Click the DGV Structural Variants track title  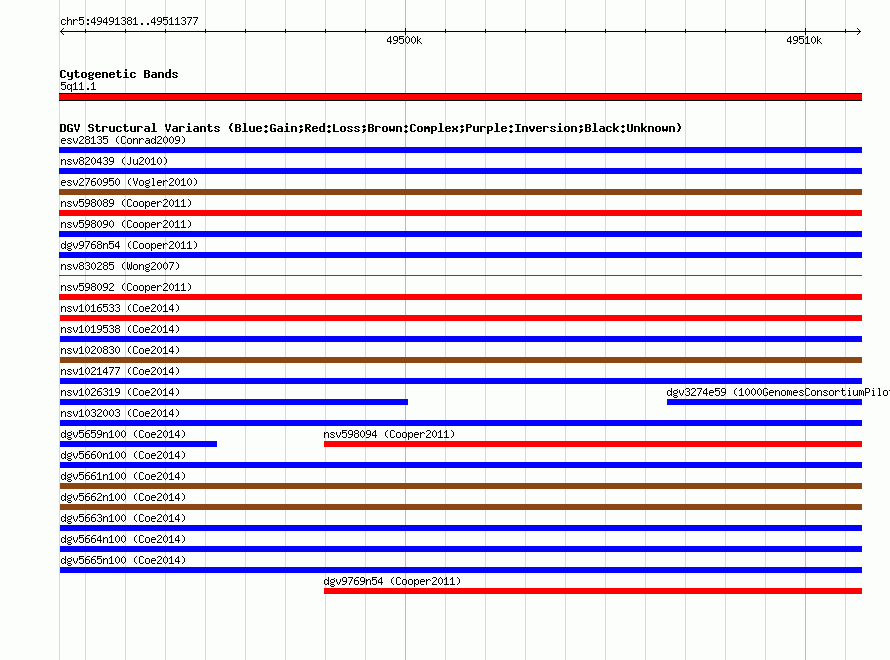[x=371, y=128]
